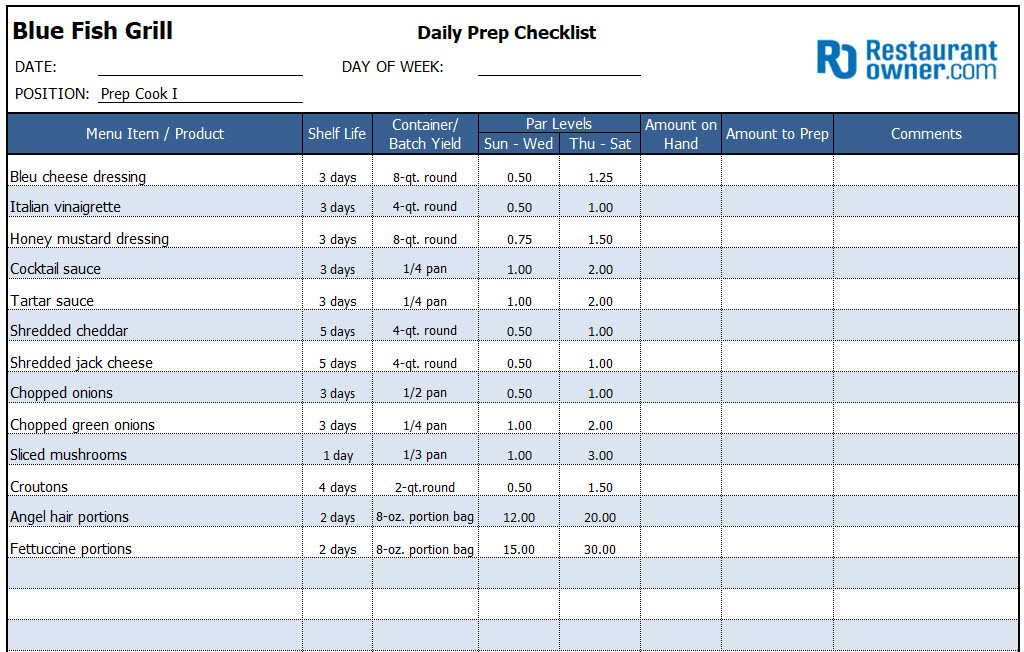Select Shredded cheddar shelf life 5 days
The width and height of the screenshot is (1024, 652).
click(x=338, y=326)
